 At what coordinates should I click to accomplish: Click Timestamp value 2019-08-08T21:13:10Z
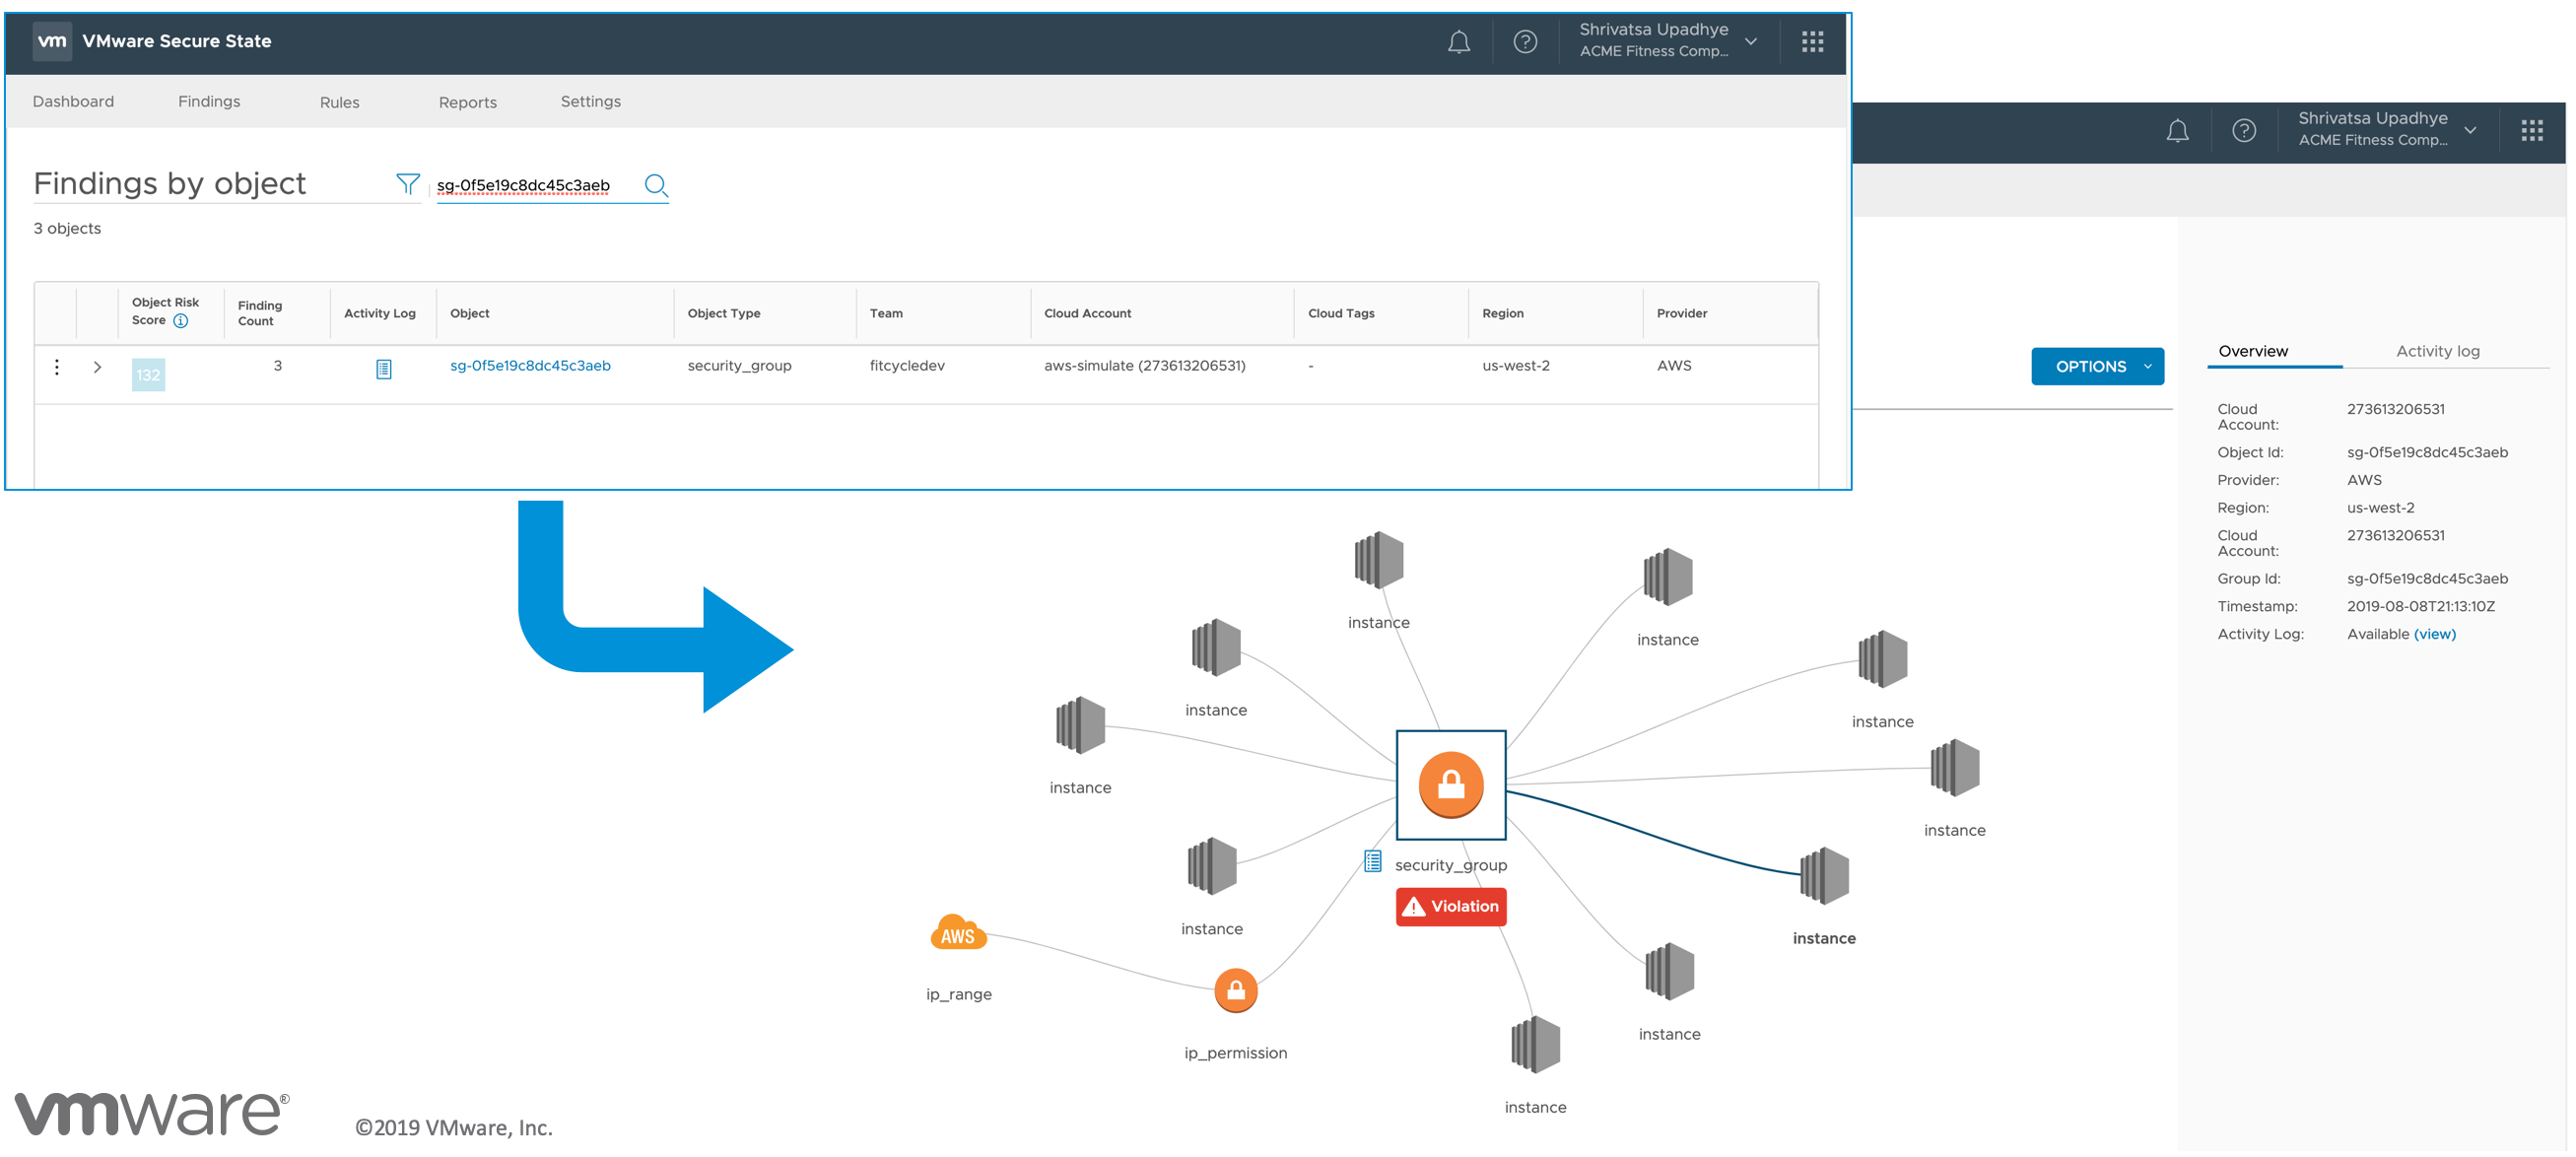[2420, 607]
